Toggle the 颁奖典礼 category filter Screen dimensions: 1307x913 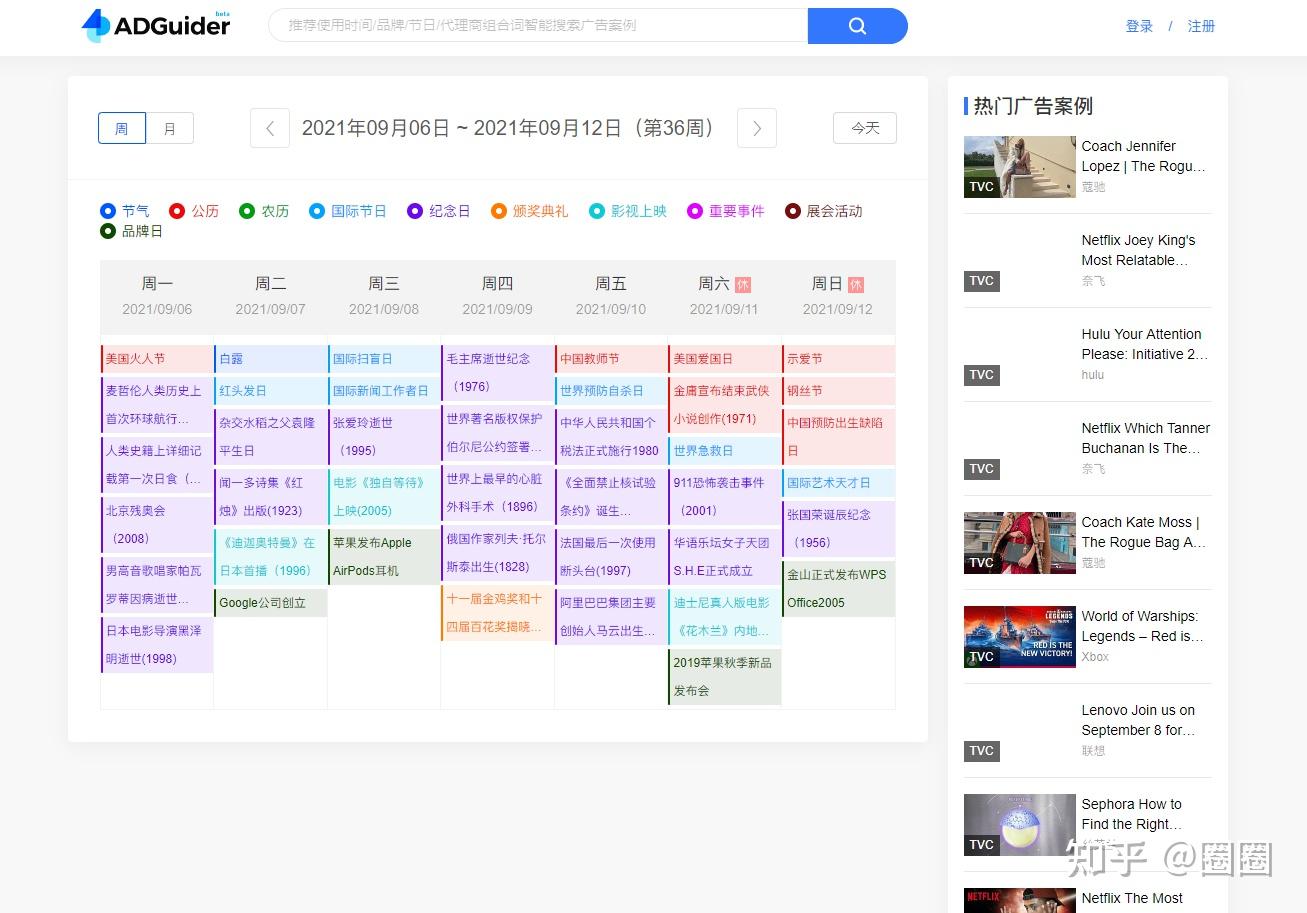coord(530,211)
